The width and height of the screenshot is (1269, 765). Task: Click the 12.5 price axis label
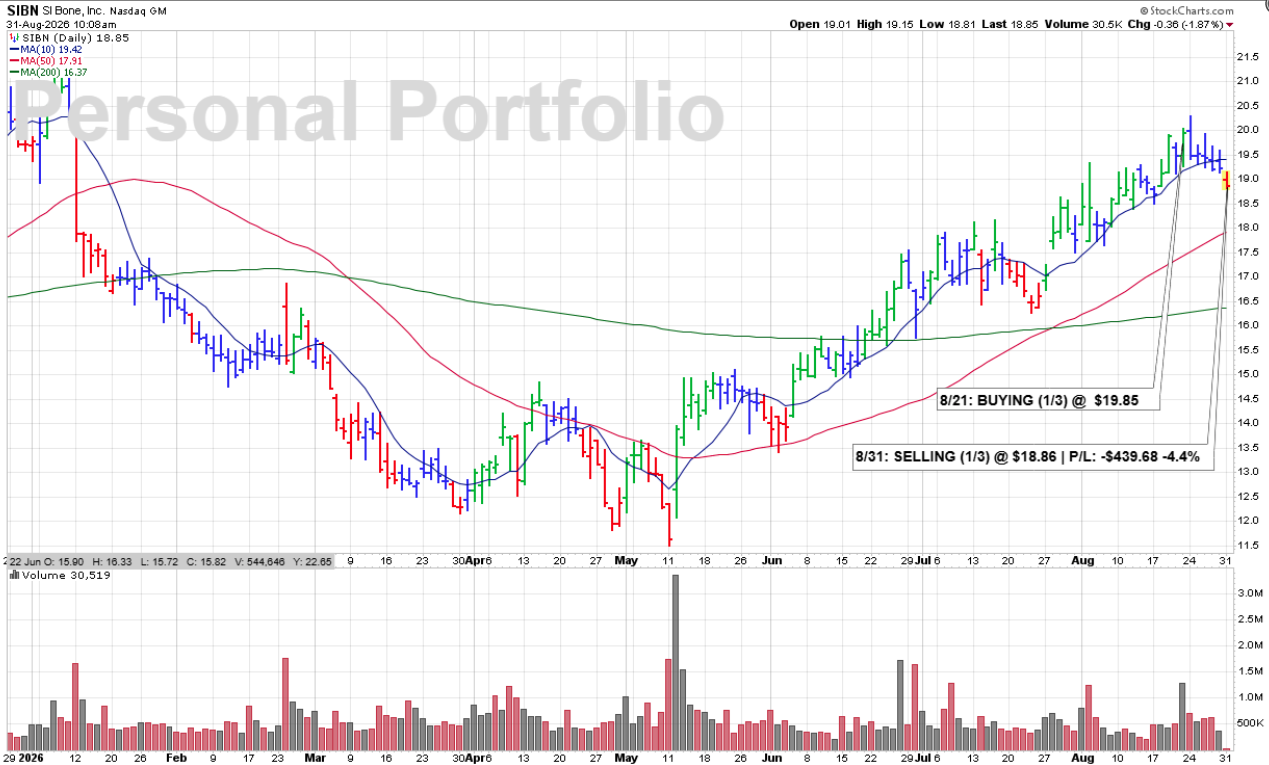point(1249,496)
